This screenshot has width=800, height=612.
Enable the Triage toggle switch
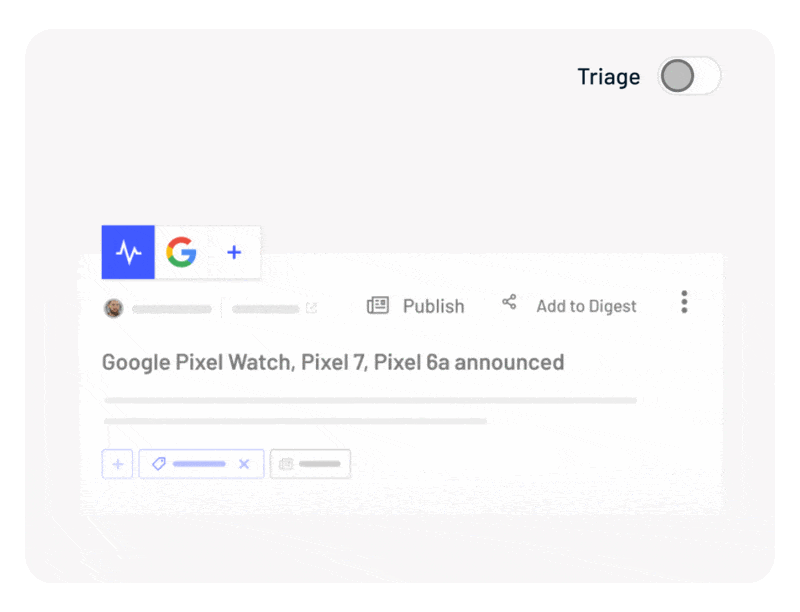click(689, 76)
